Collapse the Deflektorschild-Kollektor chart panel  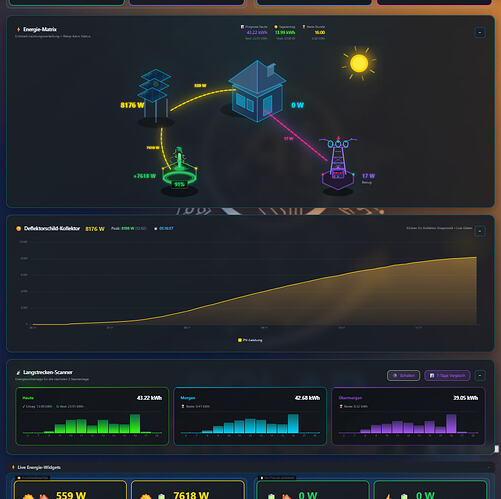pyautogui.click(x=480, y=231)
